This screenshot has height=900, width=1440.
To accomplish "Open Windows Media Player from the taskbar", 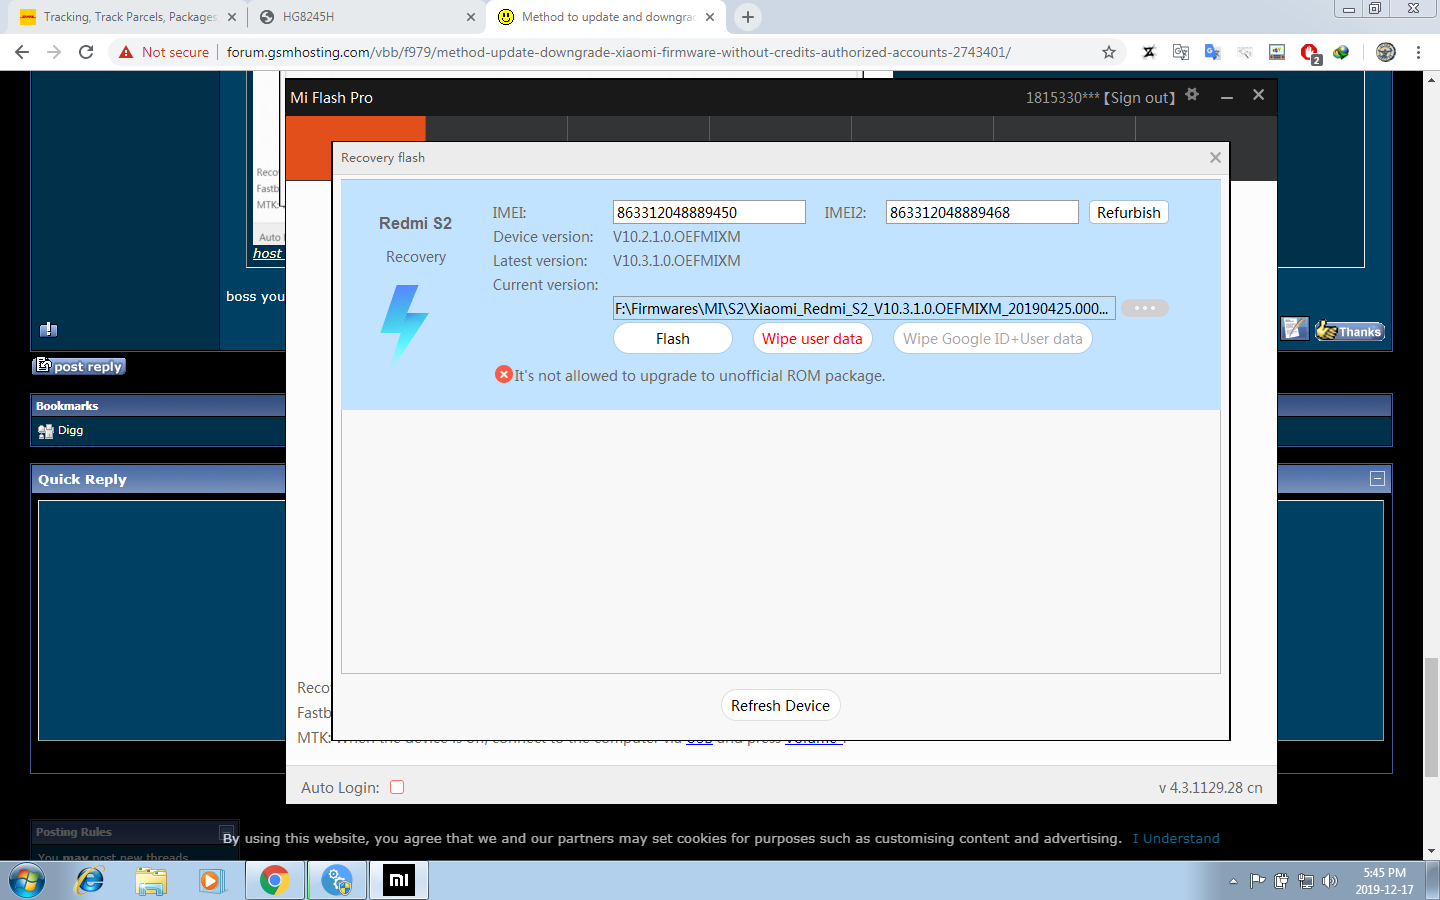I will (211, 881).
